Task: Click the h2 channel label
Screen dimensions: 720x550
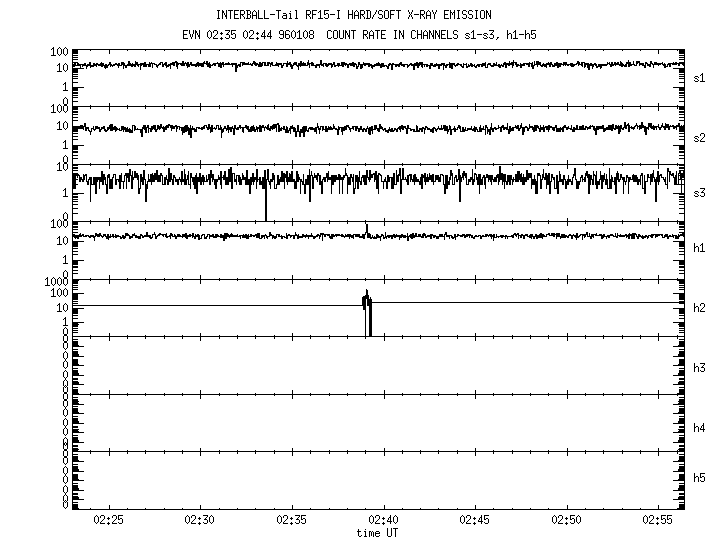Action: [700, 308]
